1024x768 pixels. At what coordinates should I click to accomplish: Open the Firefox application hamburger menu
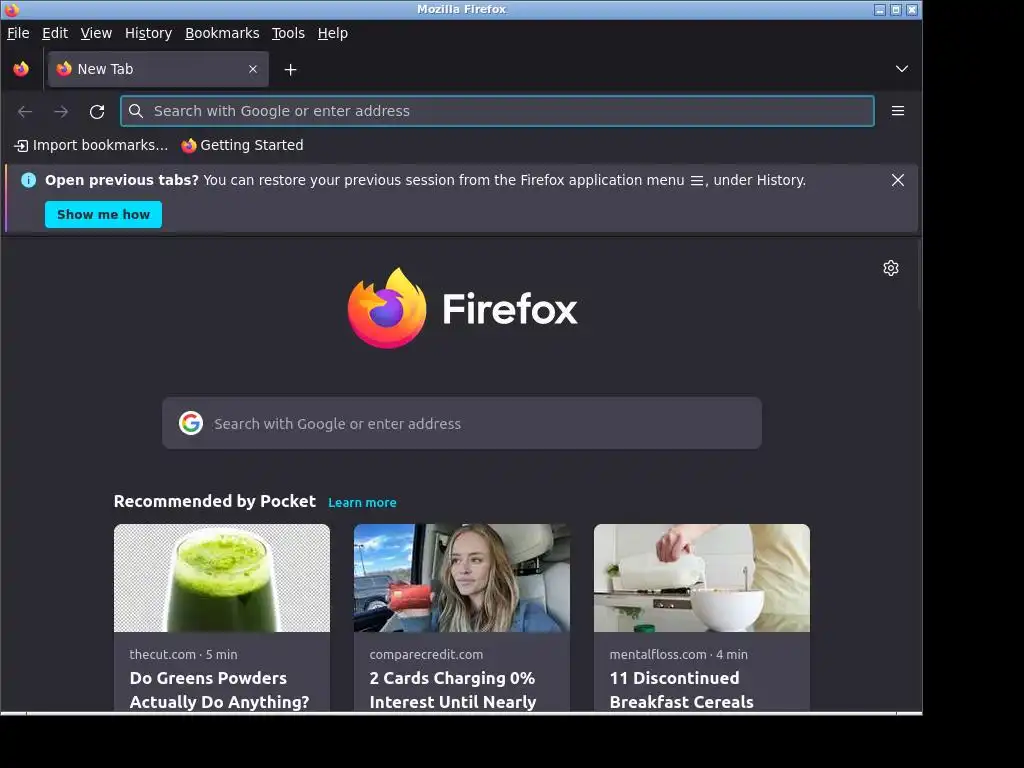click(x=898, y=111)
